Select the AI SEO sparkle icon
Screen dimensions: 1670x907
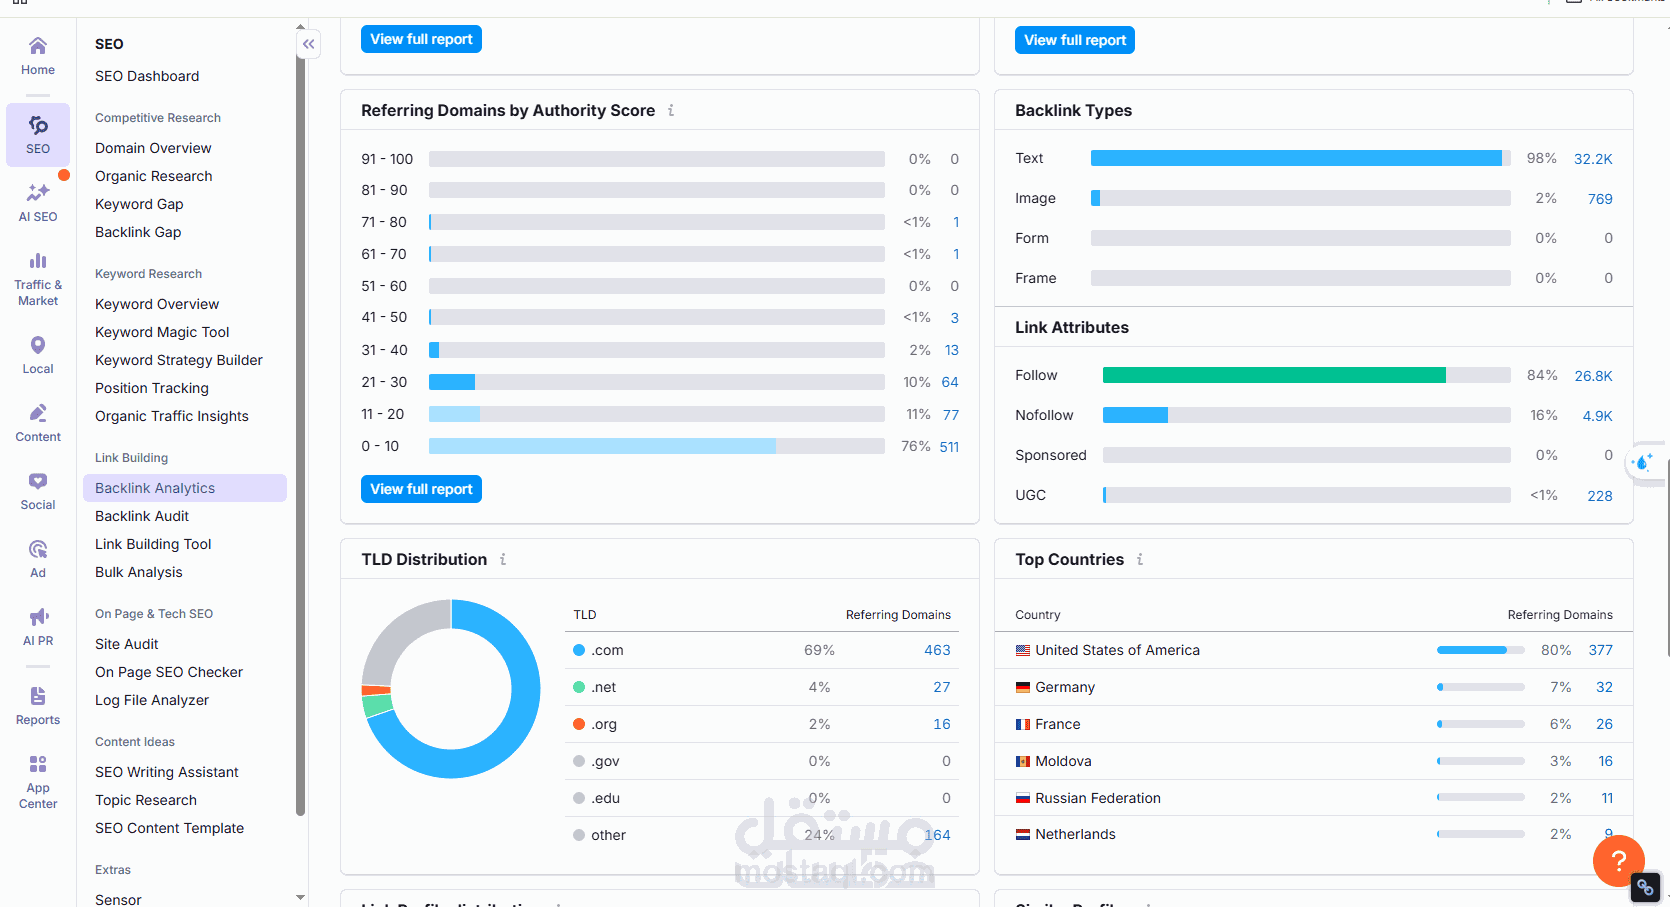click(x=38, y=192)
